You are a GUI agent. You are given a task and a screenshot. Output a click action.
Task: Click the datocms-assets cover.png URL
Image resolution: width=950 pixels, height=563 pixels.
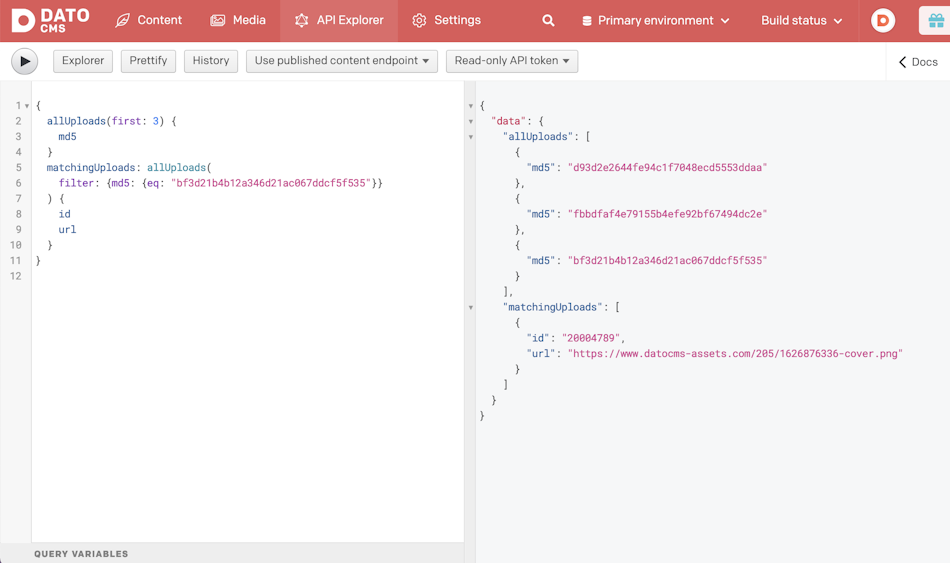pyautogui.click(x=735, y=353)
